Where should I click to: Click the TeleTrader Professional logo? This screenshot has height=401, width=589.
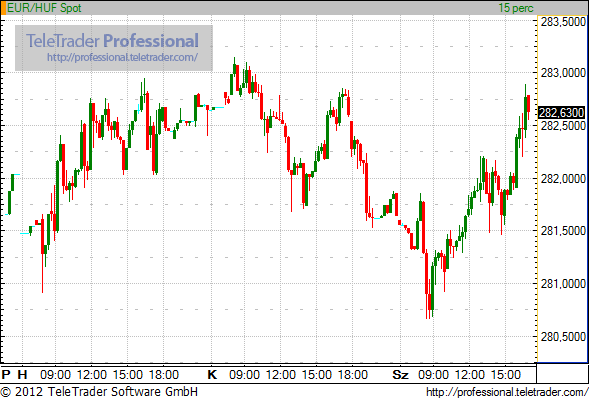coord(112,41)
